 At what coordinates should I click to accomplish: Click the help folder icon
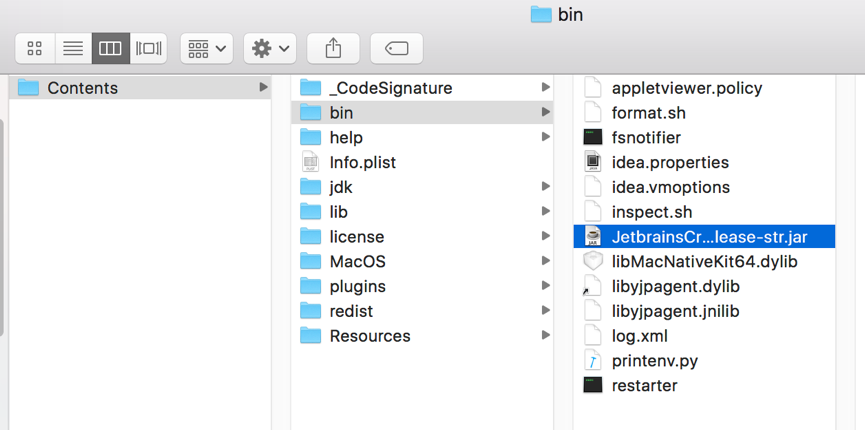[x=311, y=137]
